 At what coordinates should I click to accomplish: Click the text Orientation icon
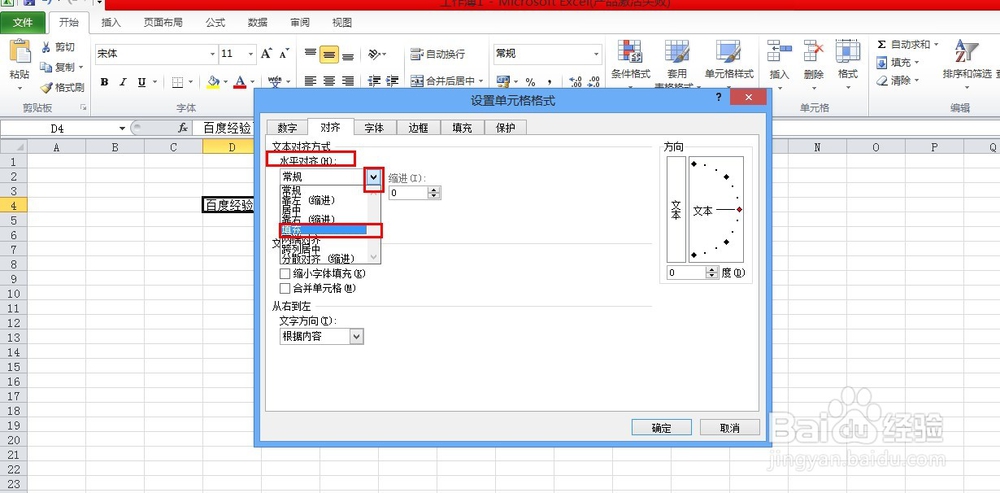coord(375,54)
